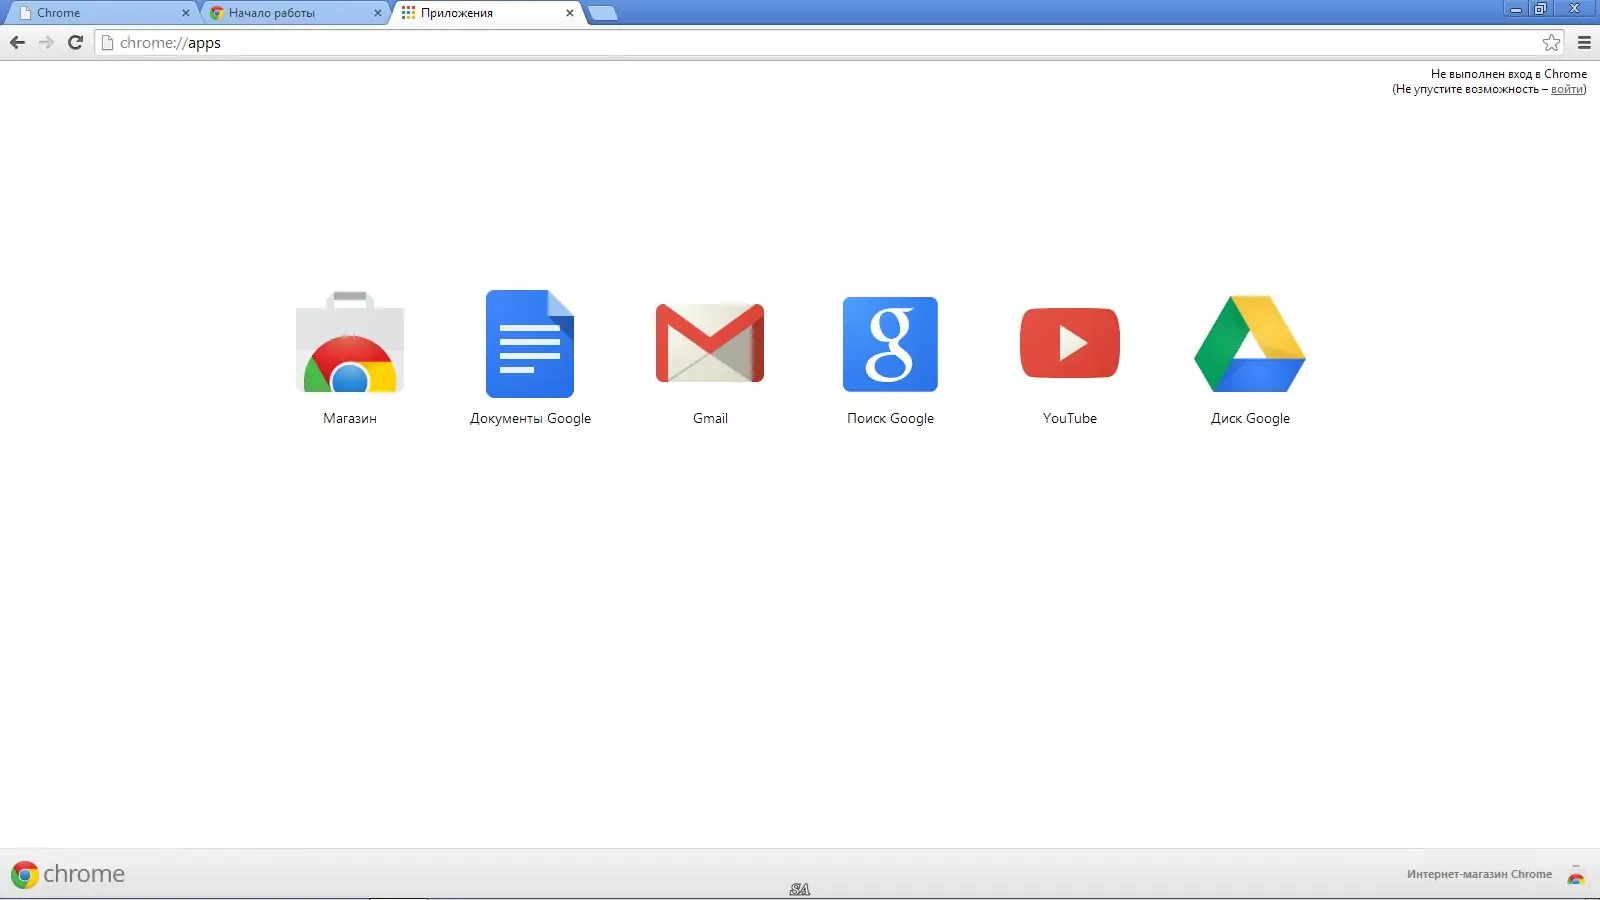Select the Приложения tab
Viewport: 1600px width, 900px height.
click(x=487, y=13)
